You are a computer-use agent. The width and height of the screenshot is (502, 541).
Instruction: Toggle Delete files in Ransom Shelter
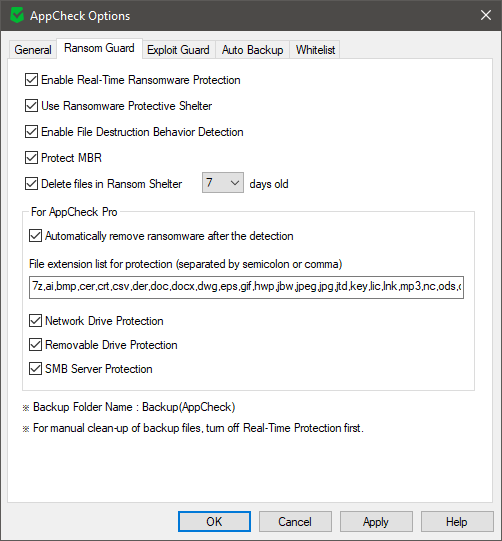point(31,184)
